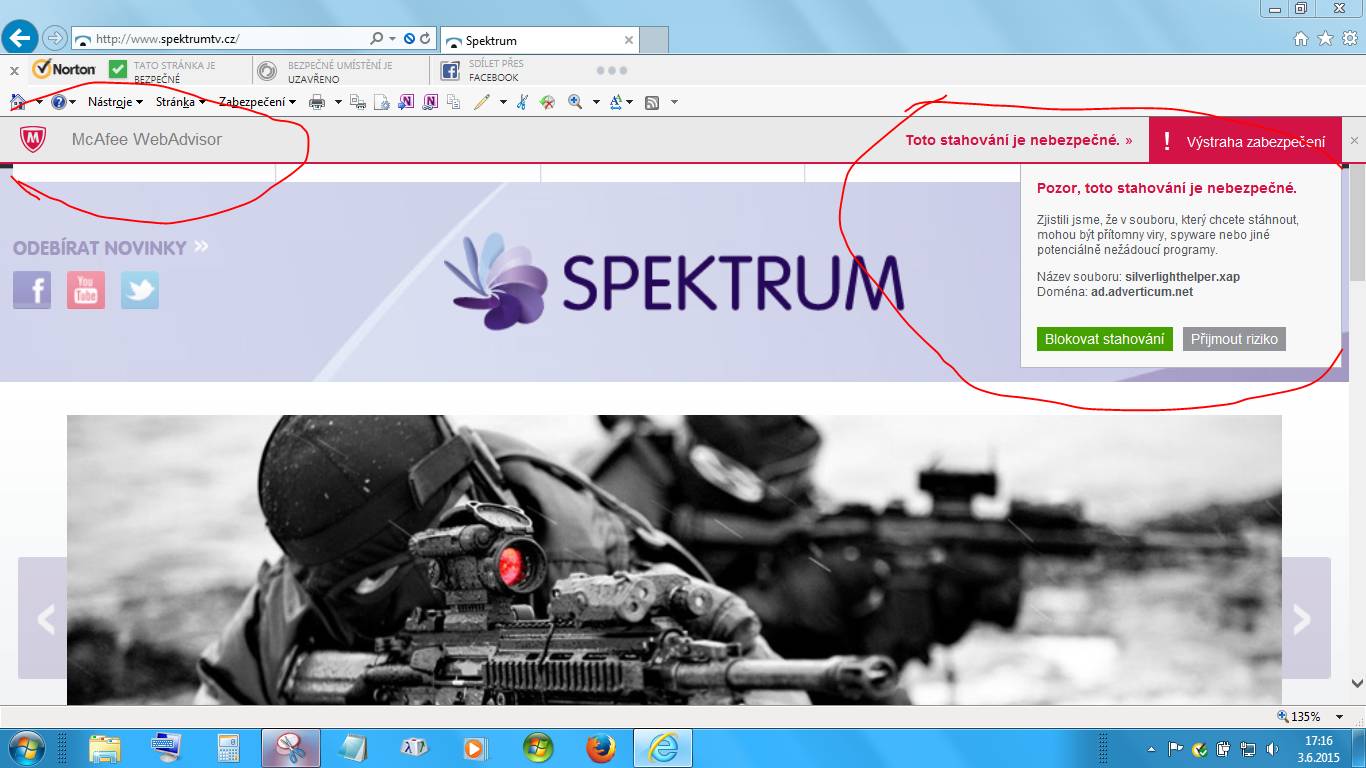Open Snipping Tool on the taskbar
The width and height of the screenshot is (1366, 768).
[x=291, y=748]
